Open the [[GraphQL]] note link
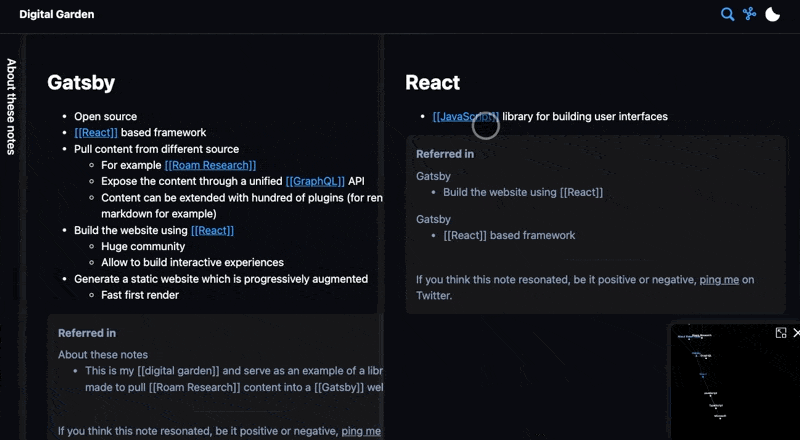 click(x=315, y=181)
